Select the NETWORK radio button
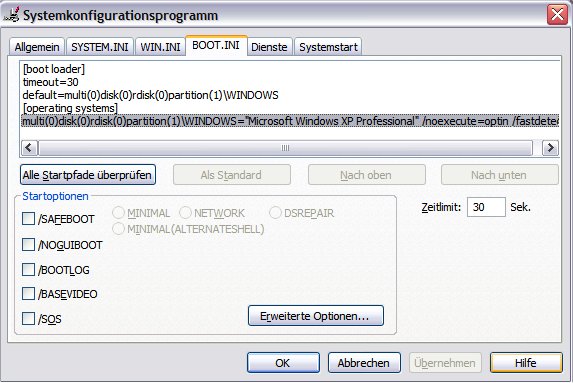The height and width of the screenshot is (383, 573). [x=185, y=213]
